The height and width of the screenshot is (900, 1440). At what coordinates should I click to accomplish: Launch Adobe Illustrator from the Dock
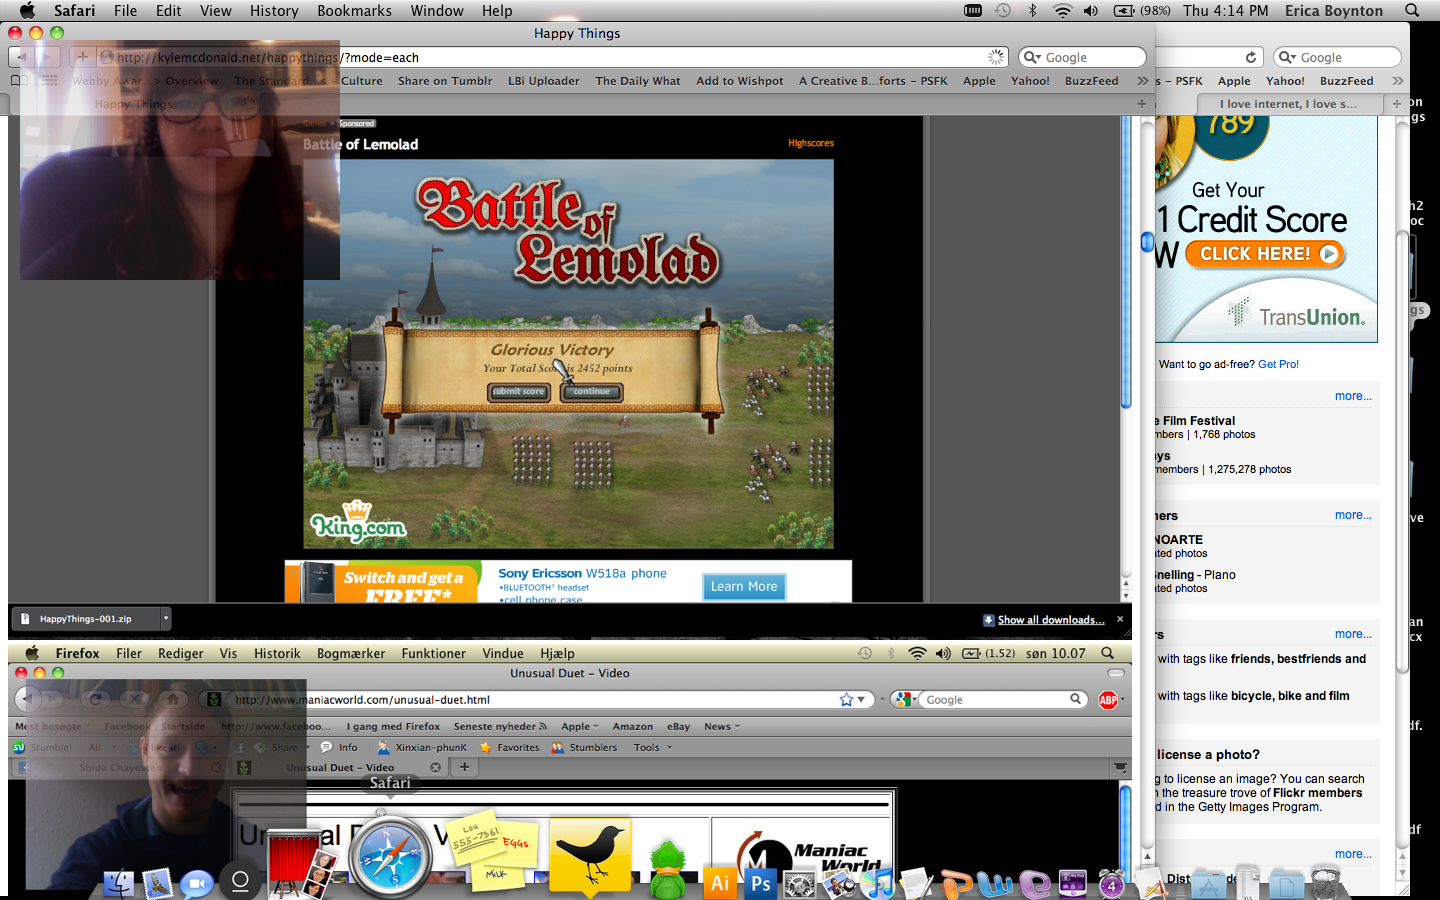720,882
